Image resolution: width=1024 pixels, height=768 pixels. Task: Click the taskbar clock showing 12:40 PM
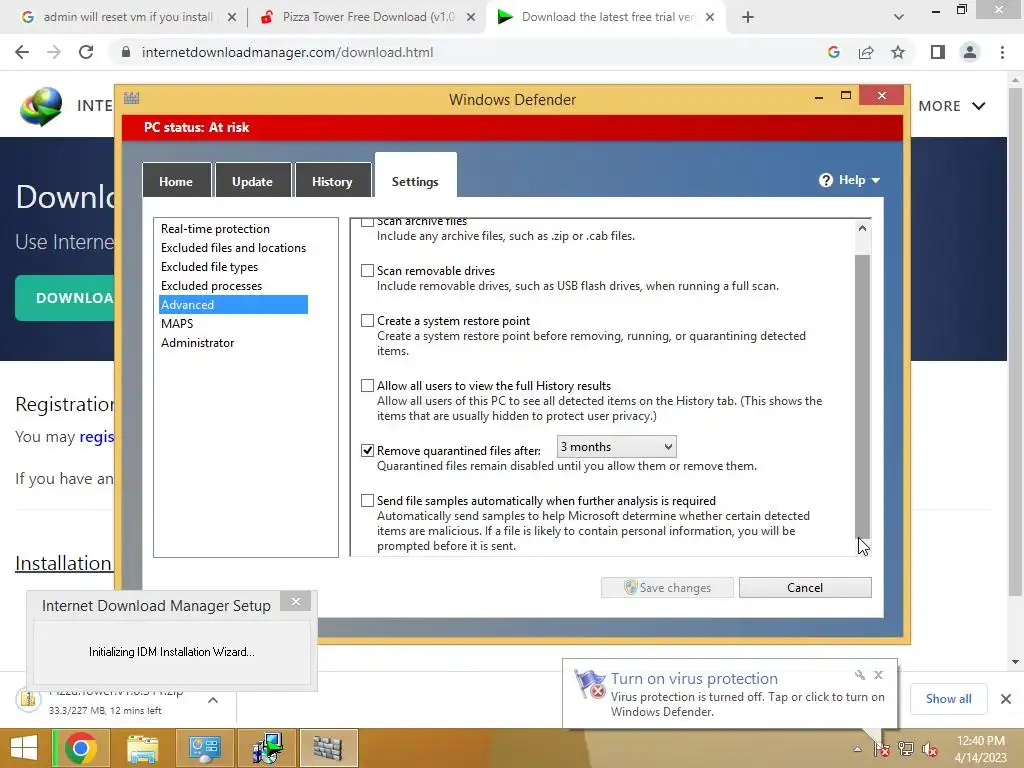(x=980, y=749)
